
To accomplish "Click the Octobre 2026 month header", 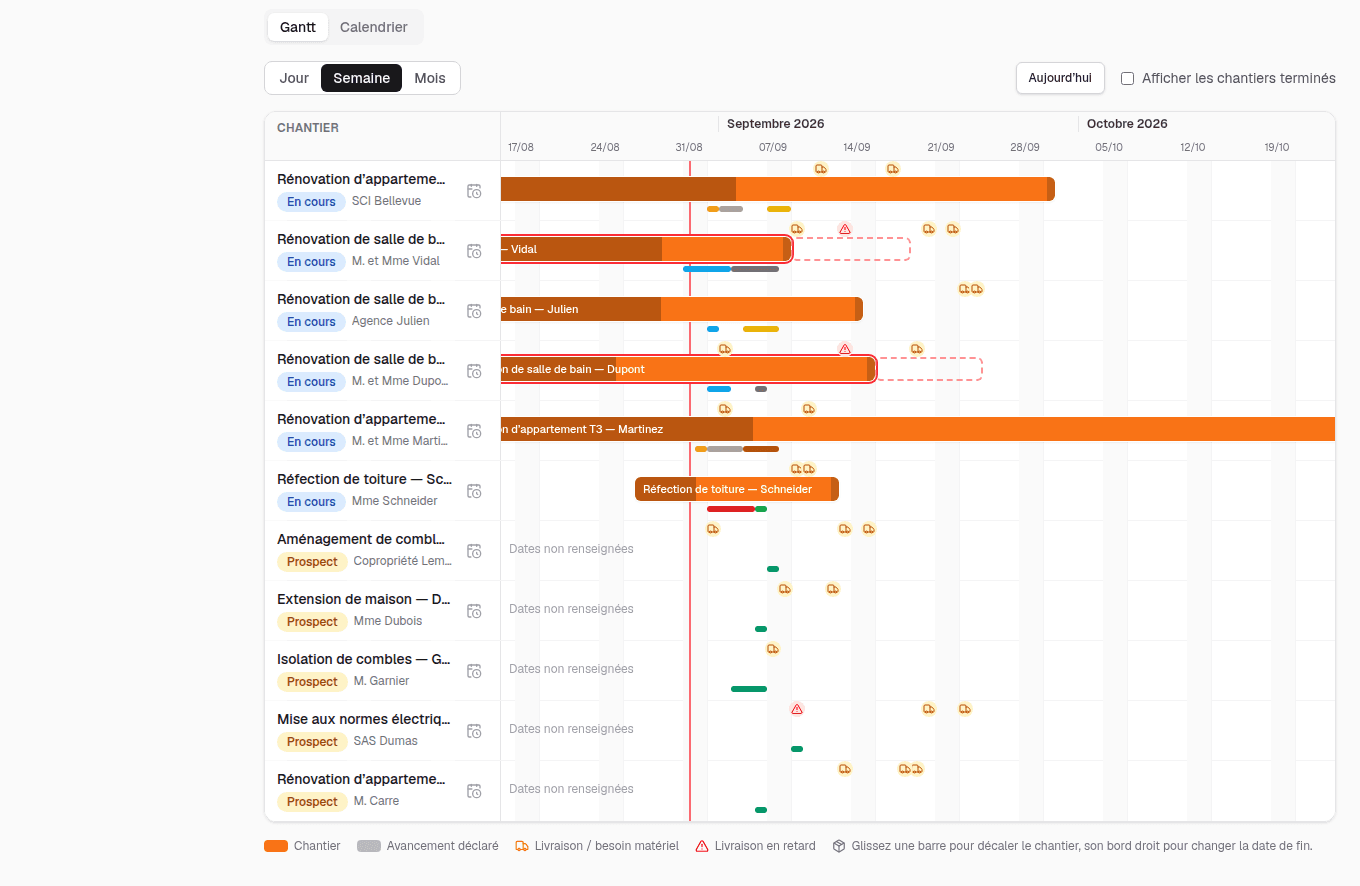I will click(1127, 124).
